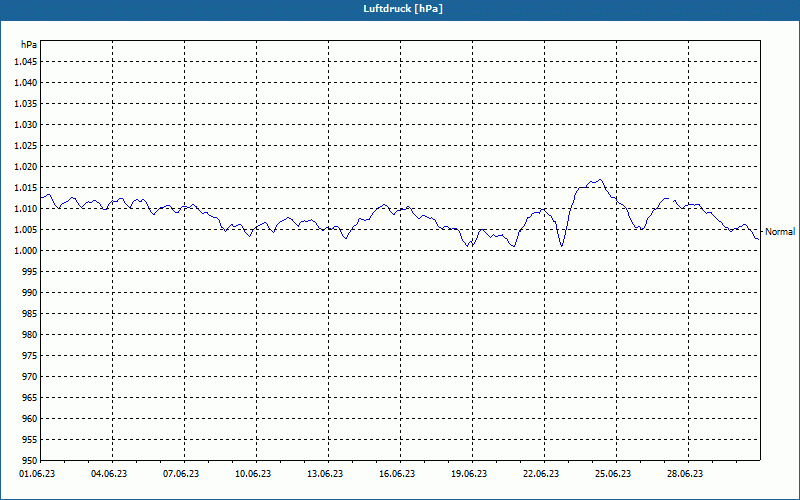800x500 pixels.
Task: Click the y-axis value 1.025
Action: [26, 145]
